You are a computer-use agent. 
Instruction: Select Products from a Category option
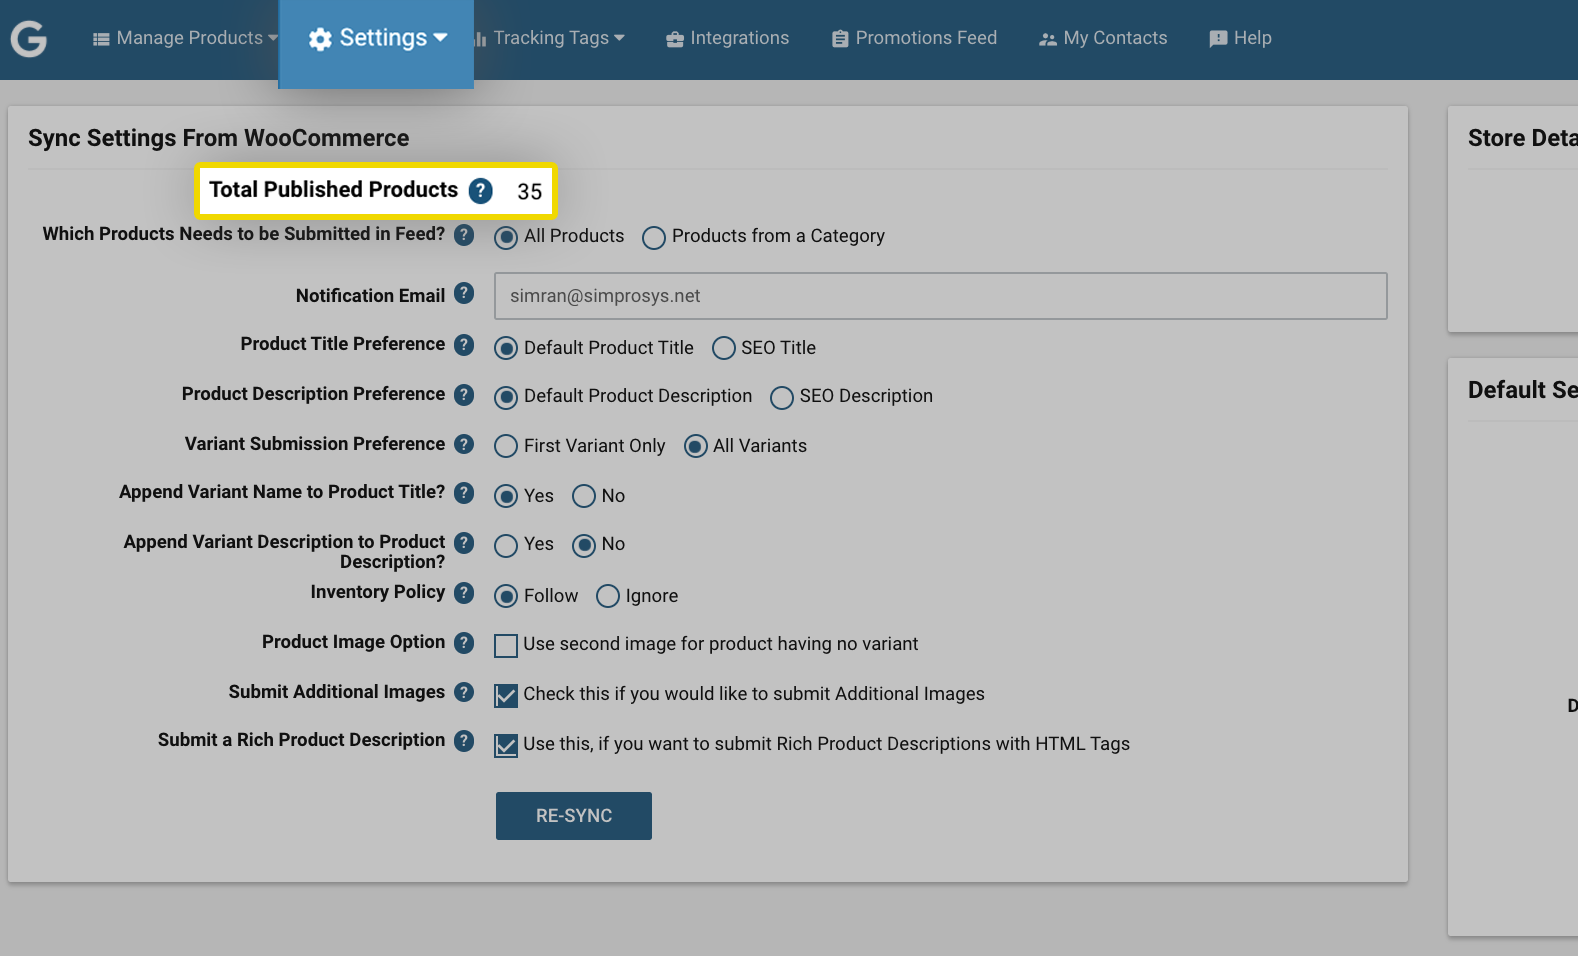coord(654,237)
